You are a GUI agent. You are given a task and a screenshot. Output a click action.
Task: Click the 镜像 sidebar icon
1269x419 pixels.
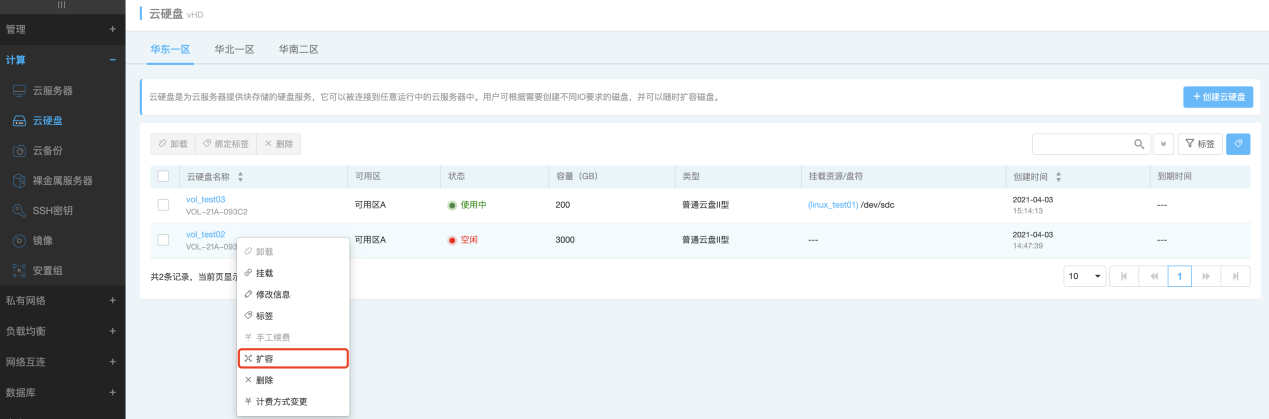click(19, 241)
